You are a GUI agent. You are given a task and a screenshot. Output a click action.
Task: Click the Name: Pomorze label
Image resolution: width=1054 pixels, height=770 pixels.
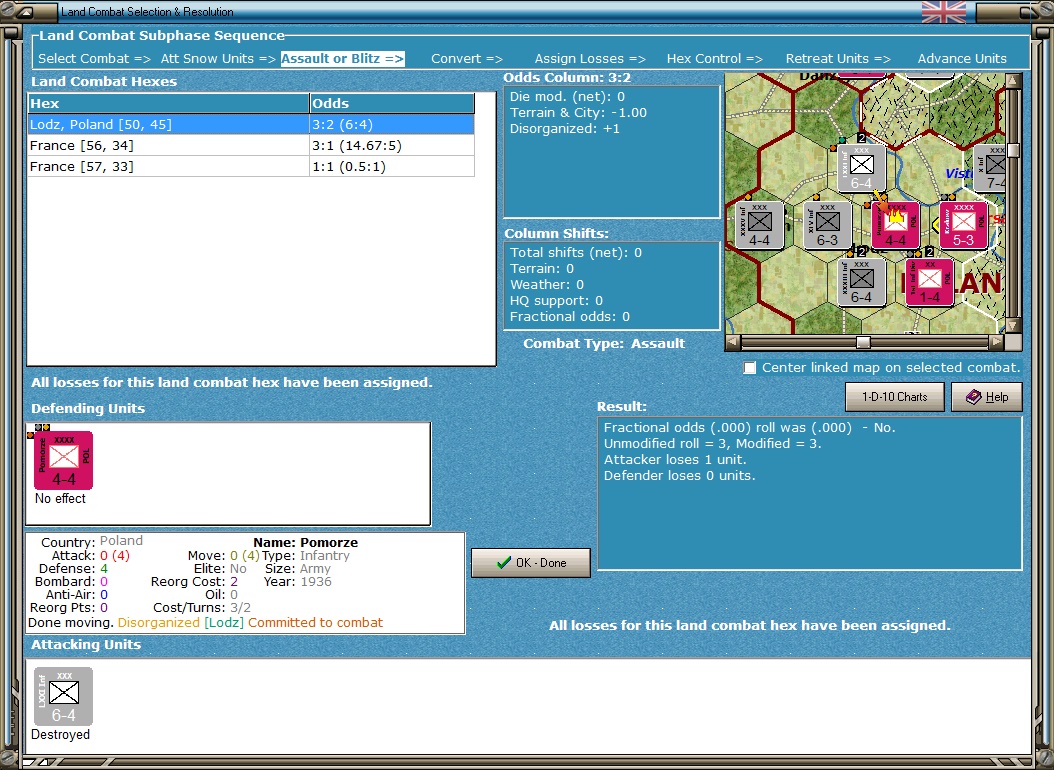click(x=305, y=542)
